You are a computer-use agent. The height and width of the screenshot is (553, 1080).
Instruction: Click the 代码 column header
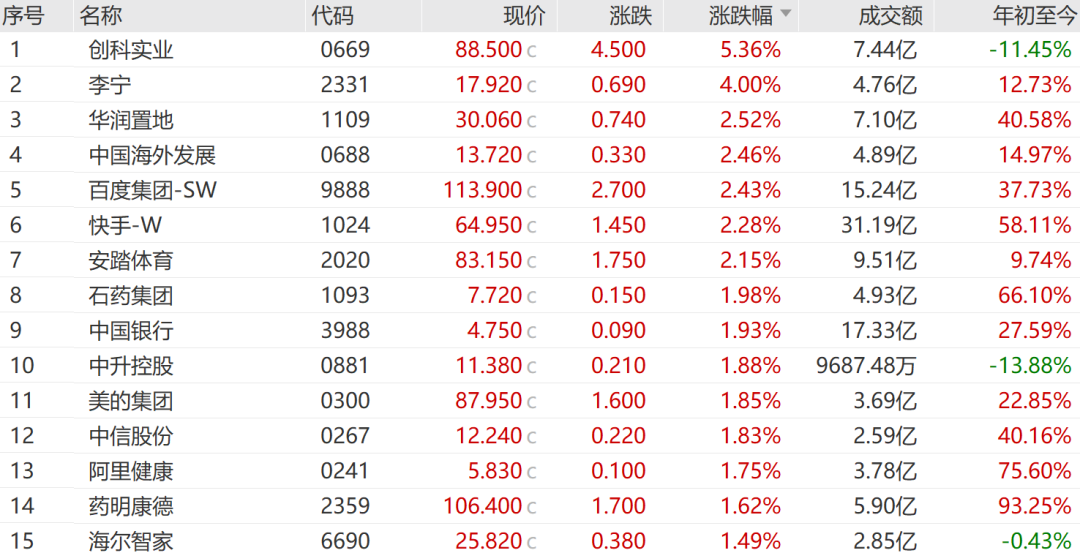click(x=332, y=15)
